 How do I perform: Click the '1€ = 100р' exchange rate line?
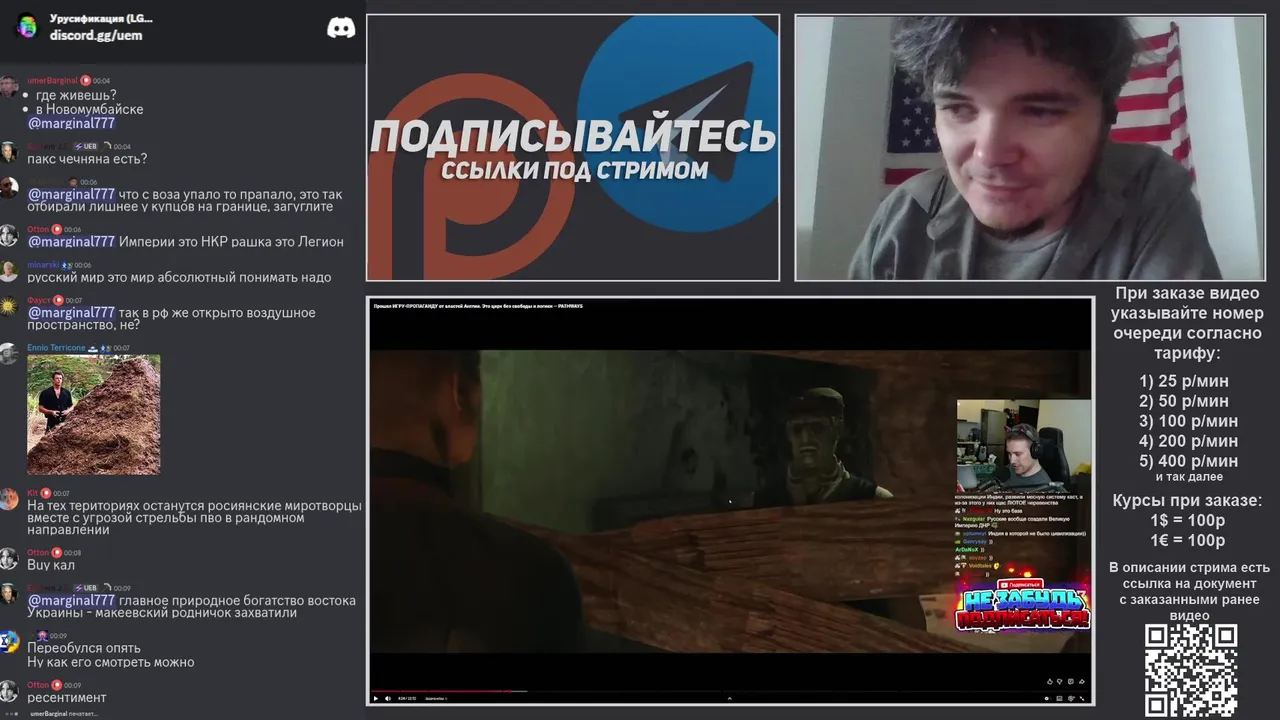[x=1188, y=541]
